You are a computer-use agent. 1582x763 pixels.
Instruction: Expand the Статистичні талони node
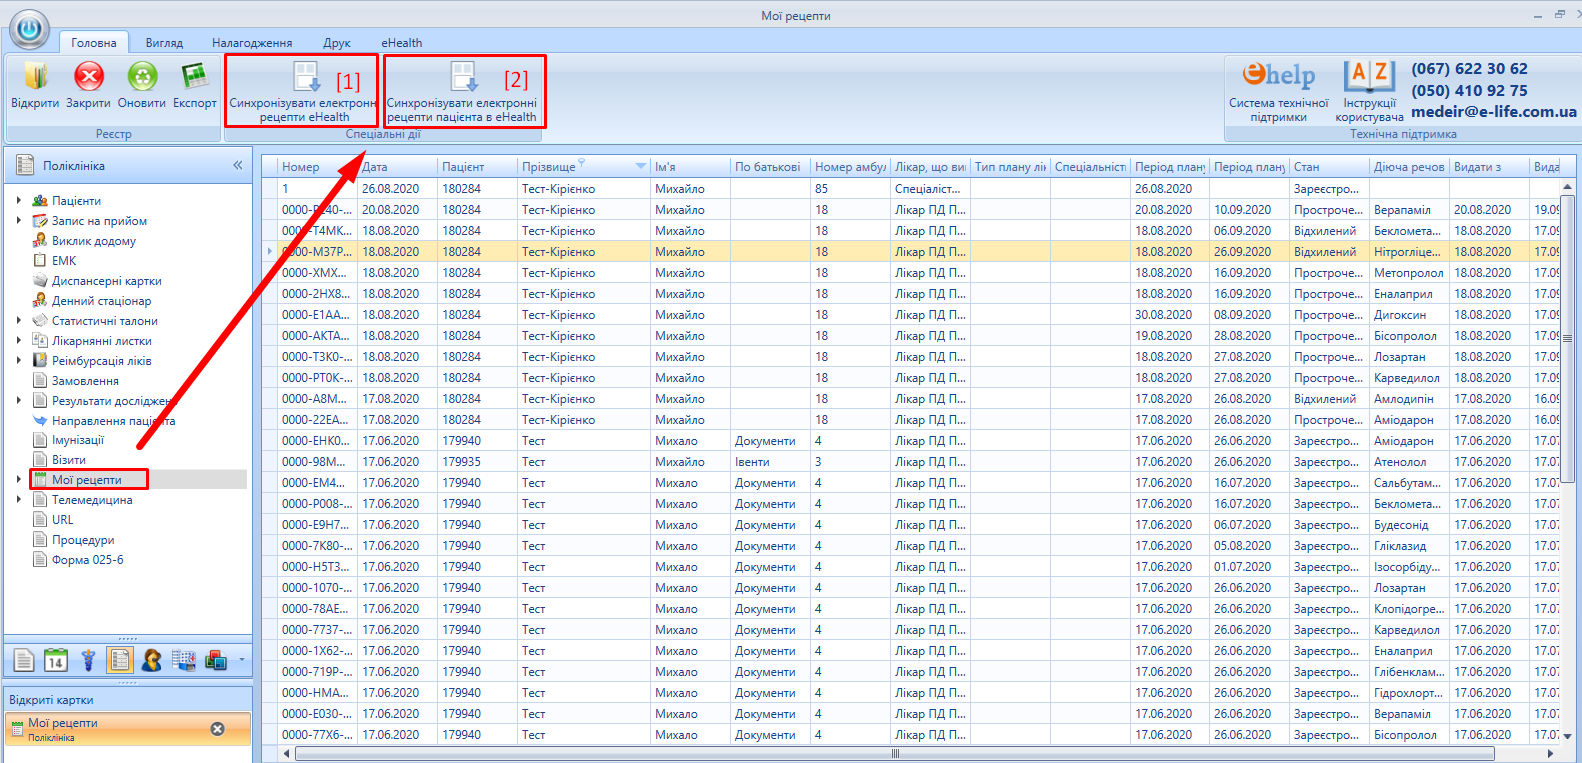19,321
